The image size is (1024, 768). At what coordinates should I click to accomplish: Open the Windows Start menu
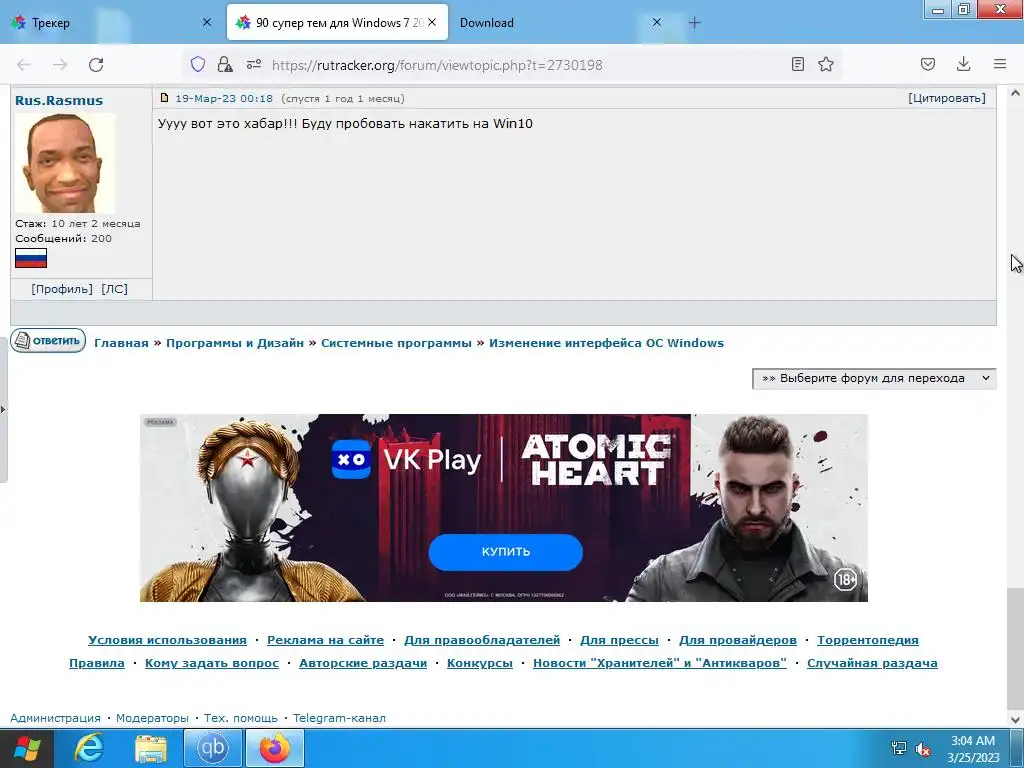click(27, 748)
